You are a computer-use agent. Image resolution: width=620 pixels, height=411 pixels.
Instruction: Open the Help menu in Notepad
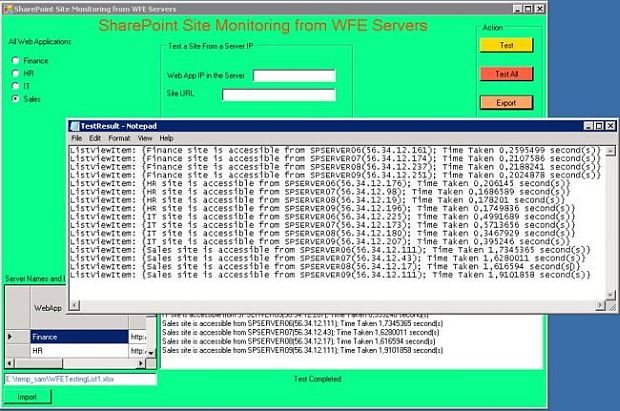pos(166,138)
